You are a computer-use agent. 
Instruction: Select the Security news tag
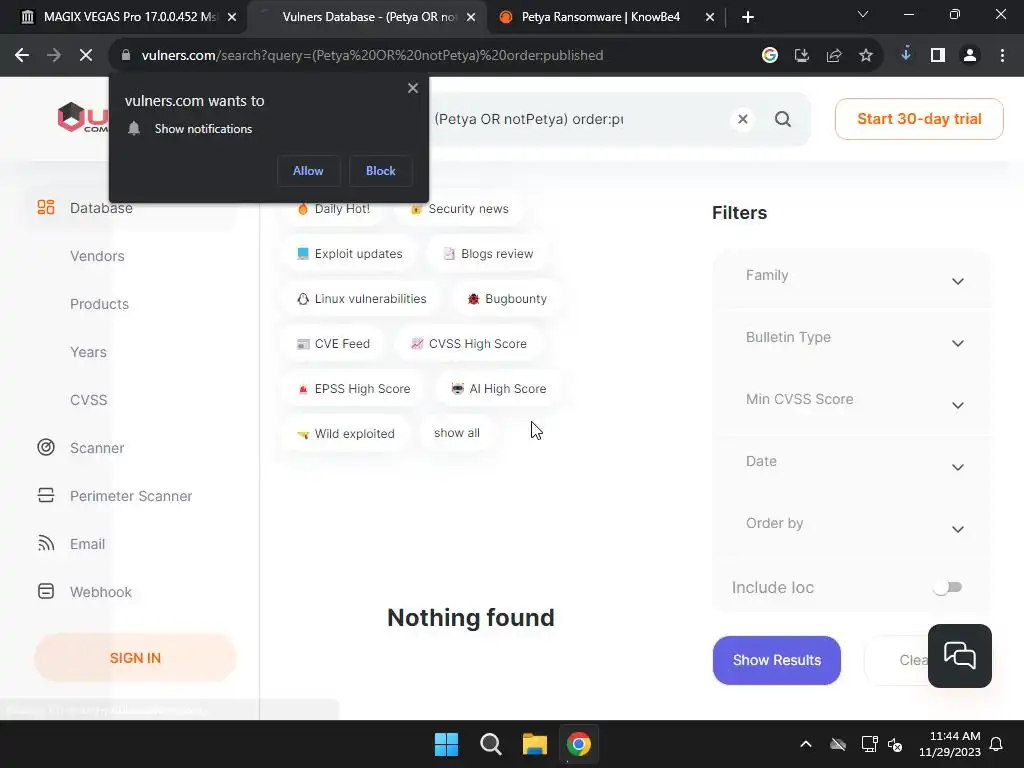(460, 209)
